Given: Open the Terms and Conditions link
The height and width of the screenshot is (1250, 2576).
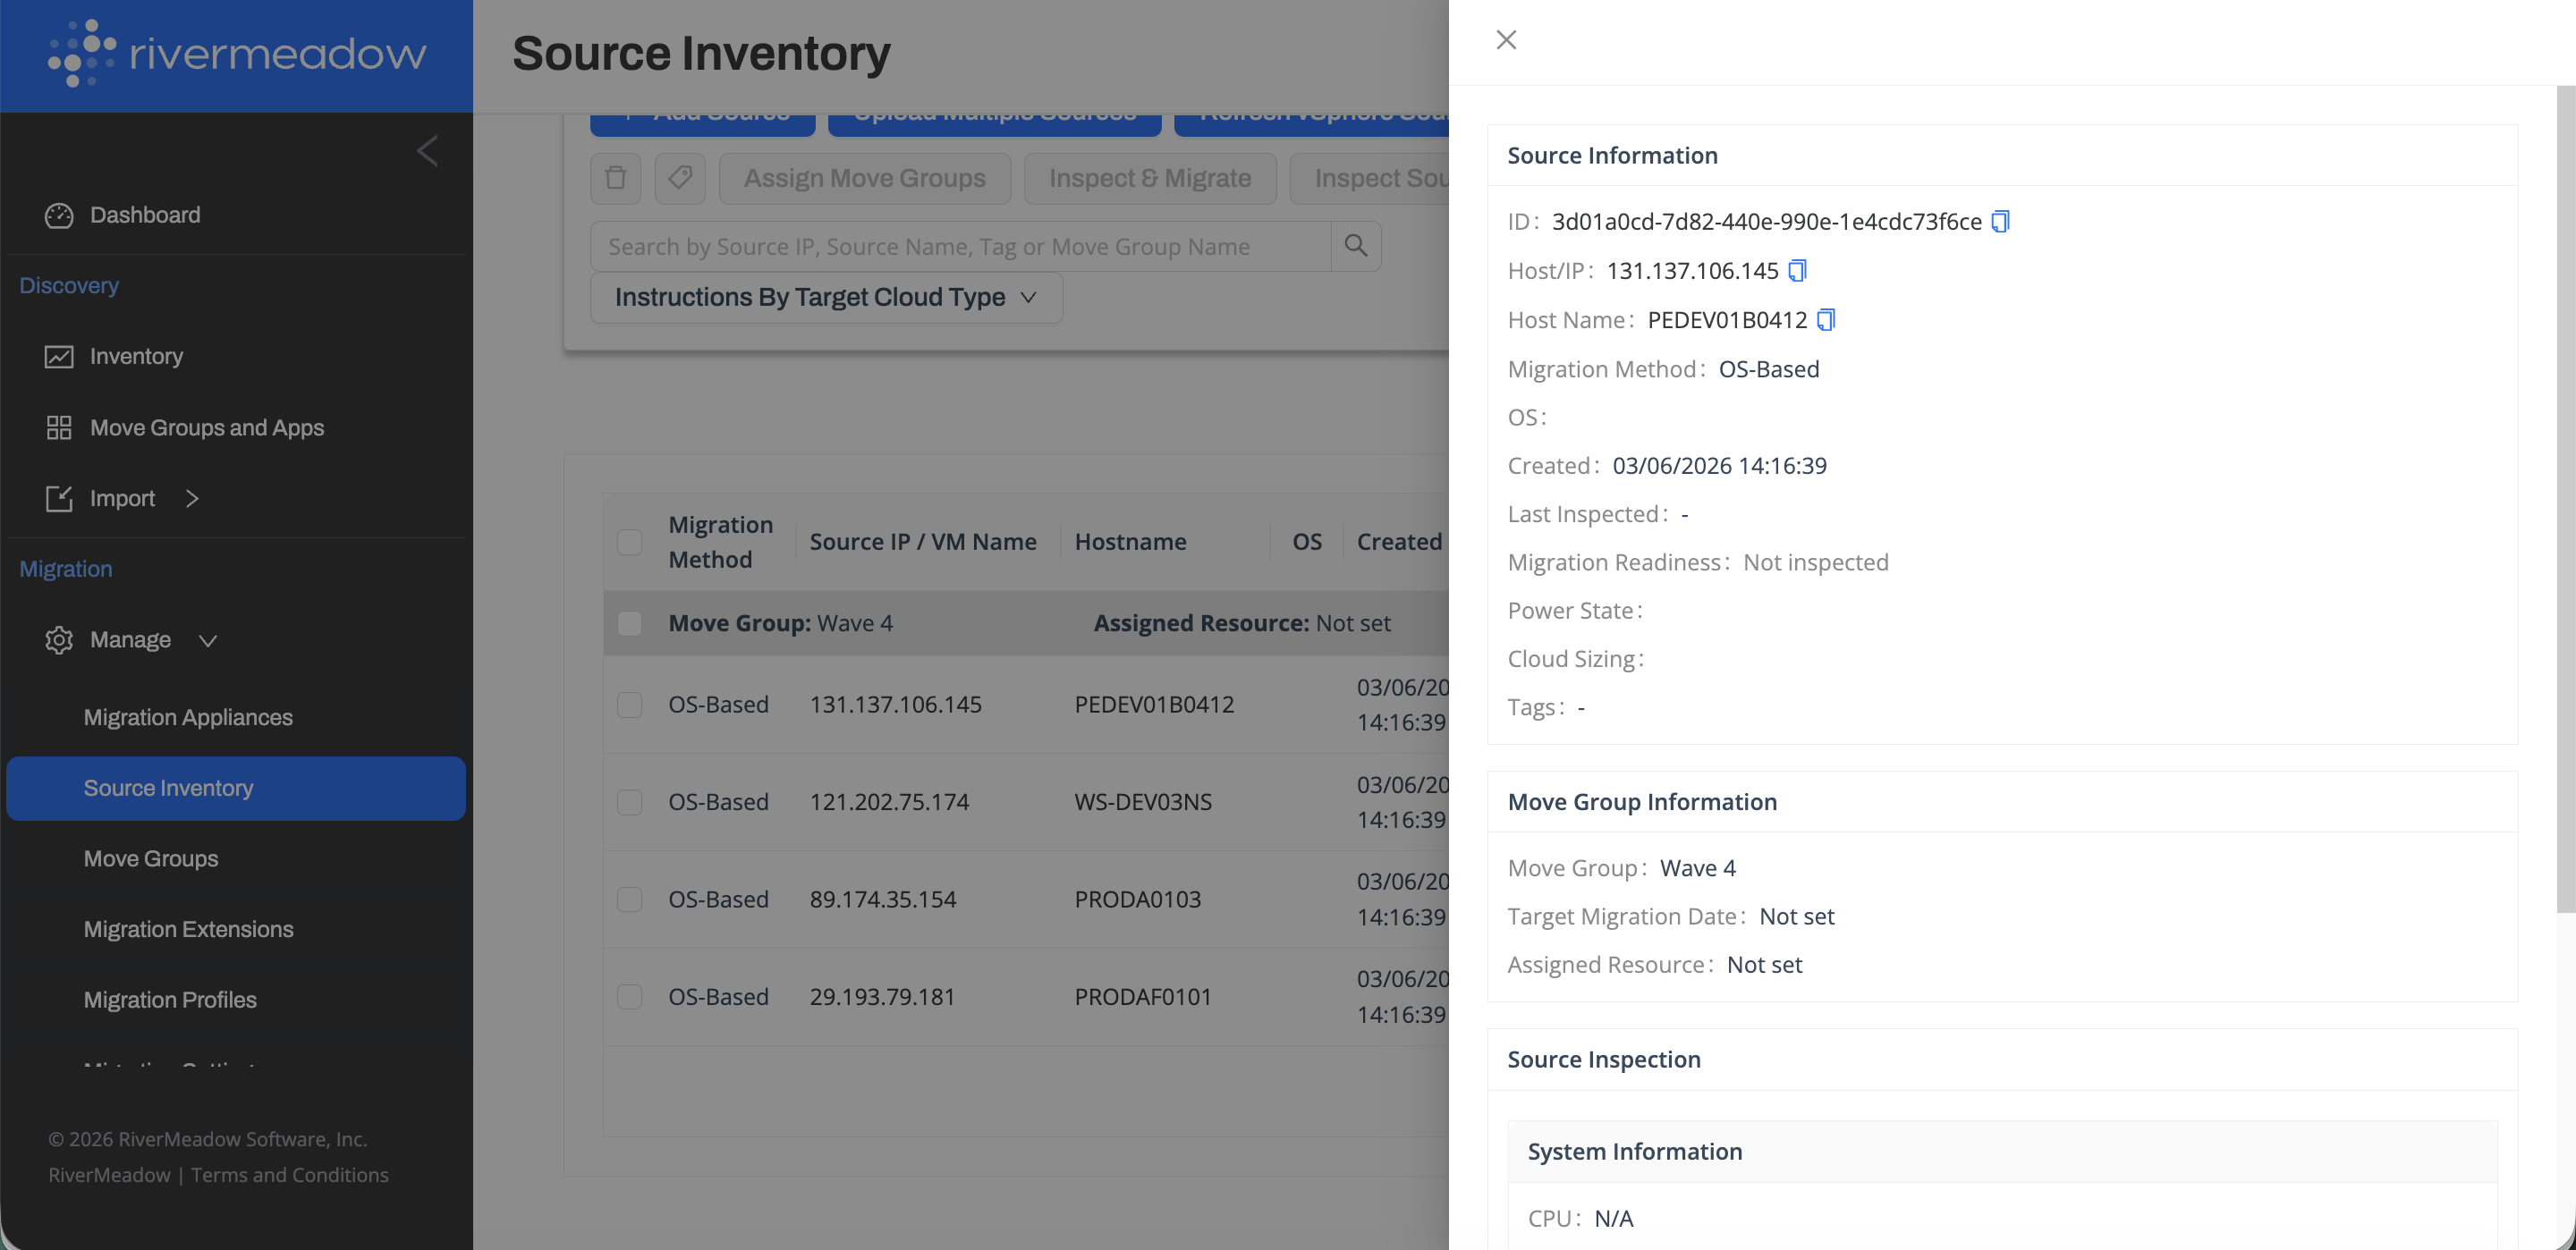Looking at the screenshot, I should tap(289, 1175).
